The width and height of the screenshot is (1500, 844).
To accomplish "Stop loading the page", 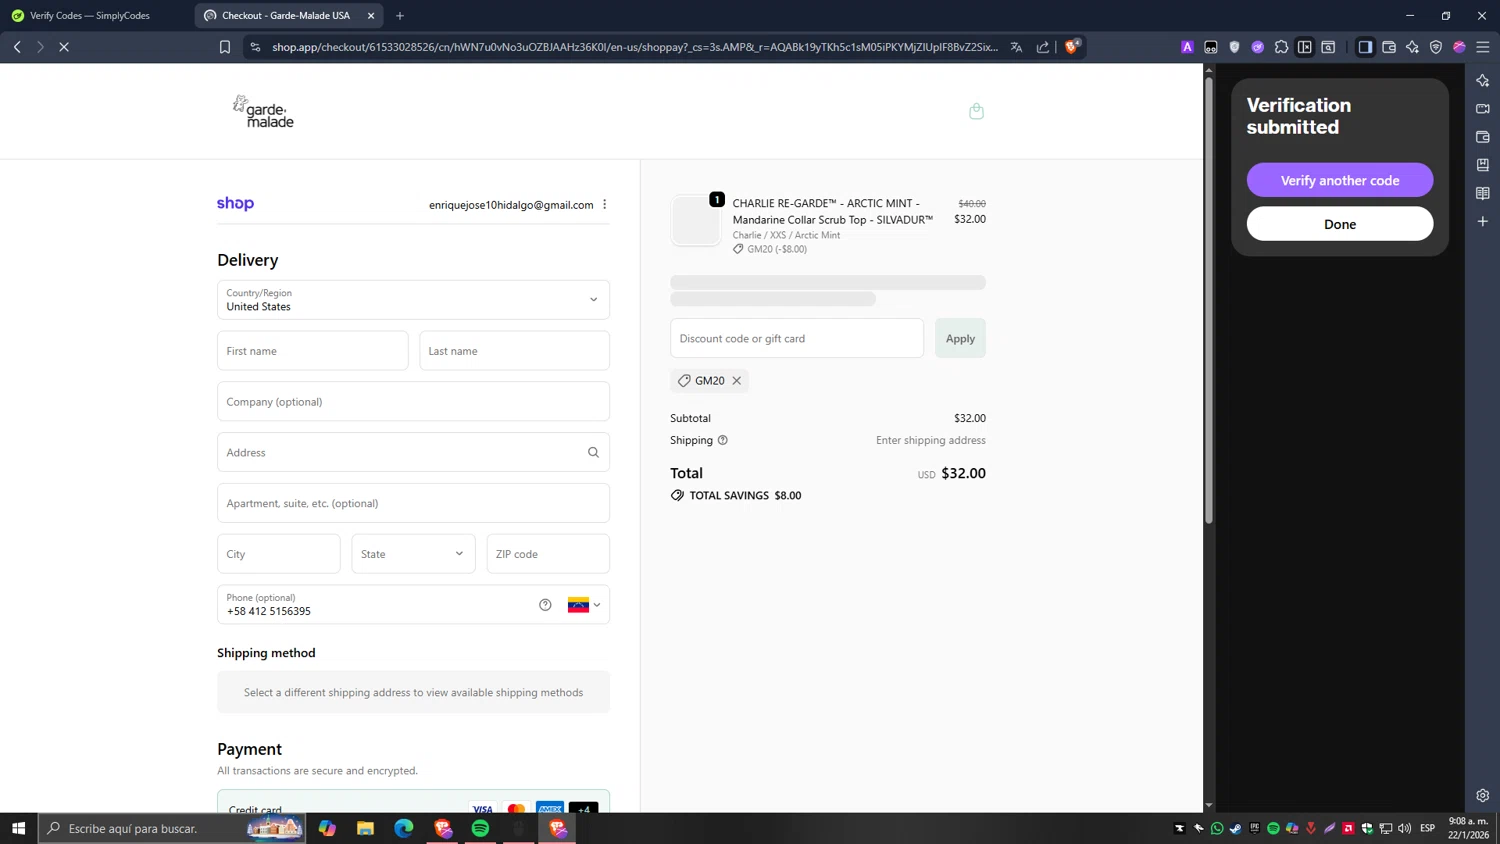I will (x=63, y=47).
